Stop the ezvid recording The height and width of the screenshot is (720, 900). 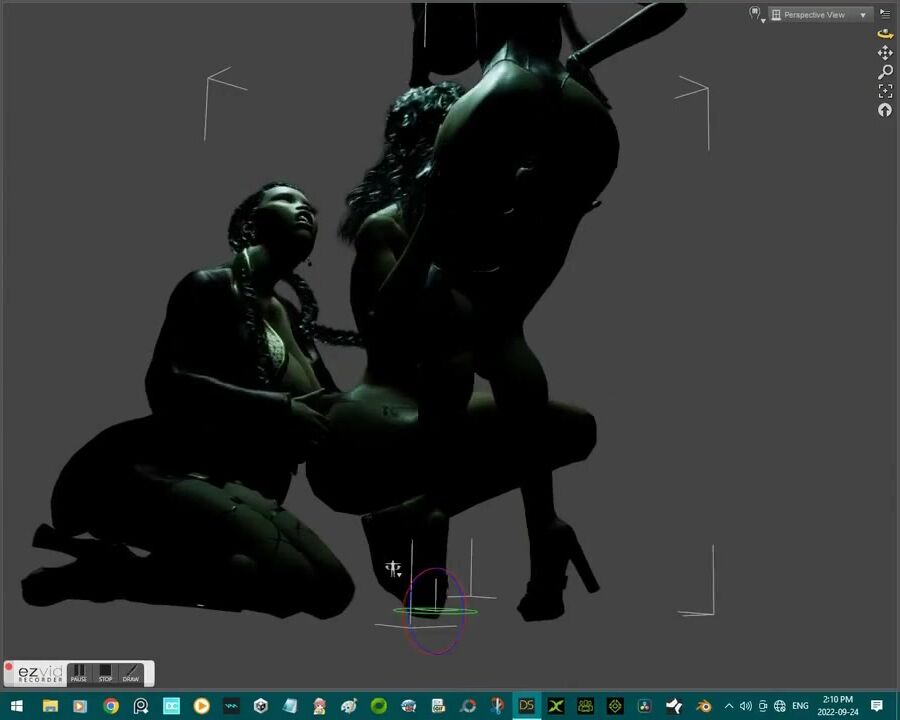[x=104, y=673]
